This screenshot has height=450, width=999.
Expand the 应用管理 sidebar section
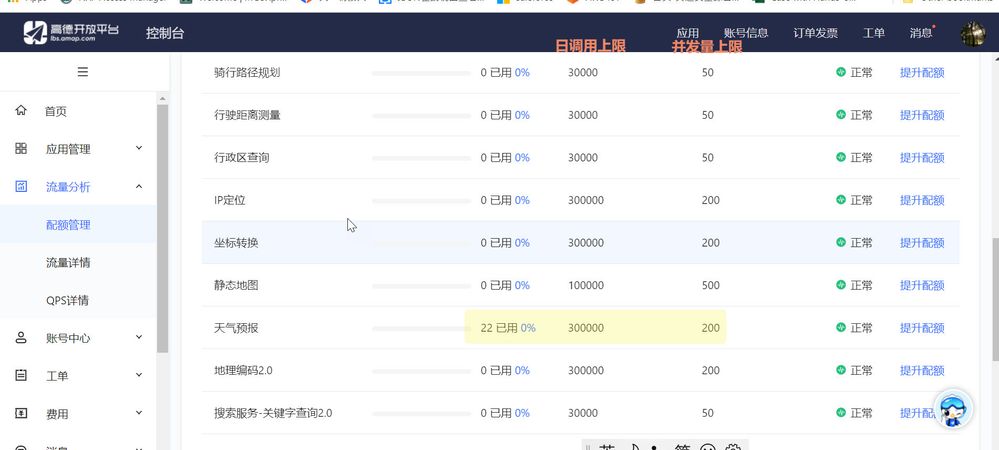click(139, 148)
